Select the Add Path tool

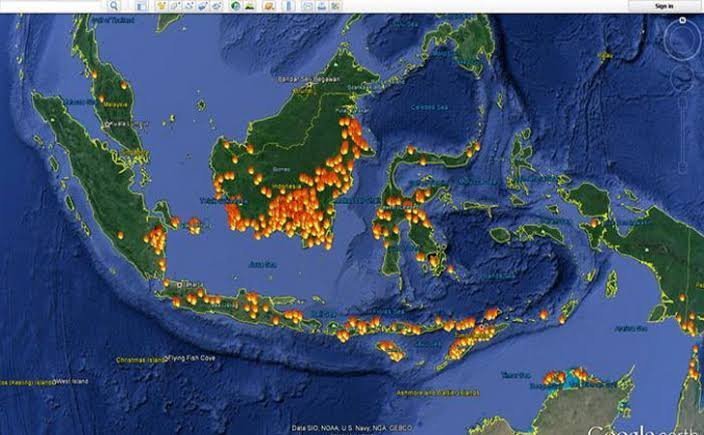(189, 6)
